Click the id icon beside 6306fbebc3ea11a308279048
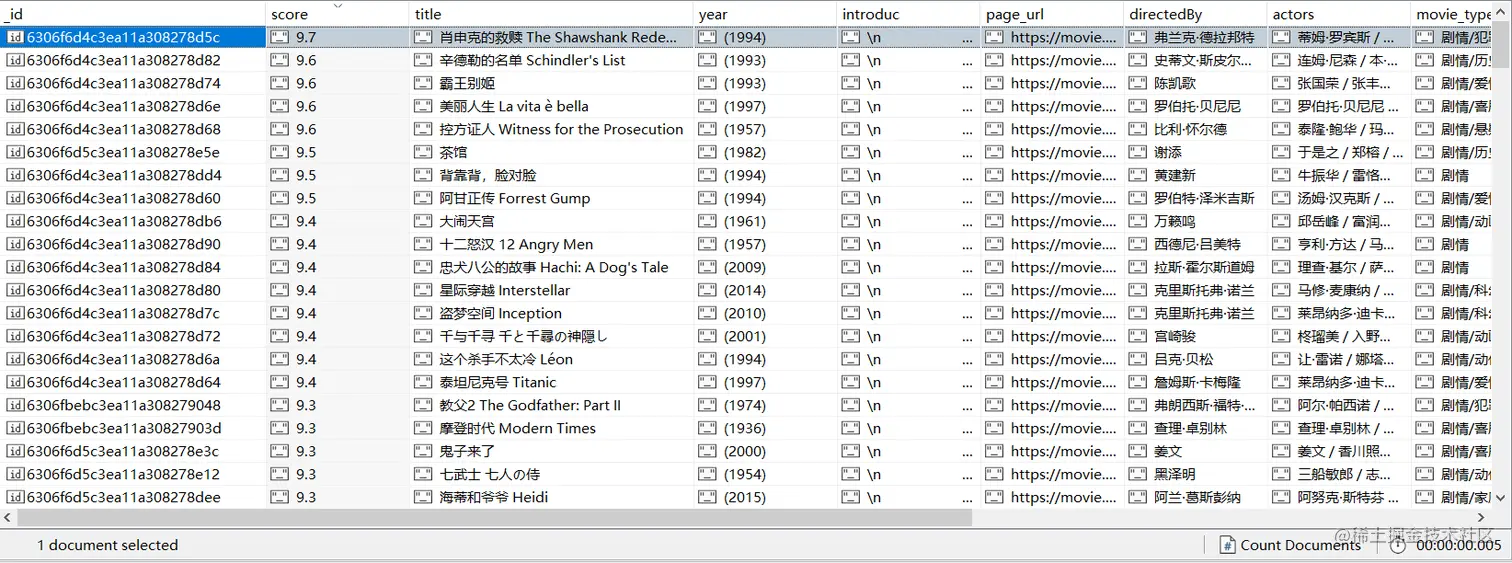Screen dimensions: 1512x563 point(15,405)
